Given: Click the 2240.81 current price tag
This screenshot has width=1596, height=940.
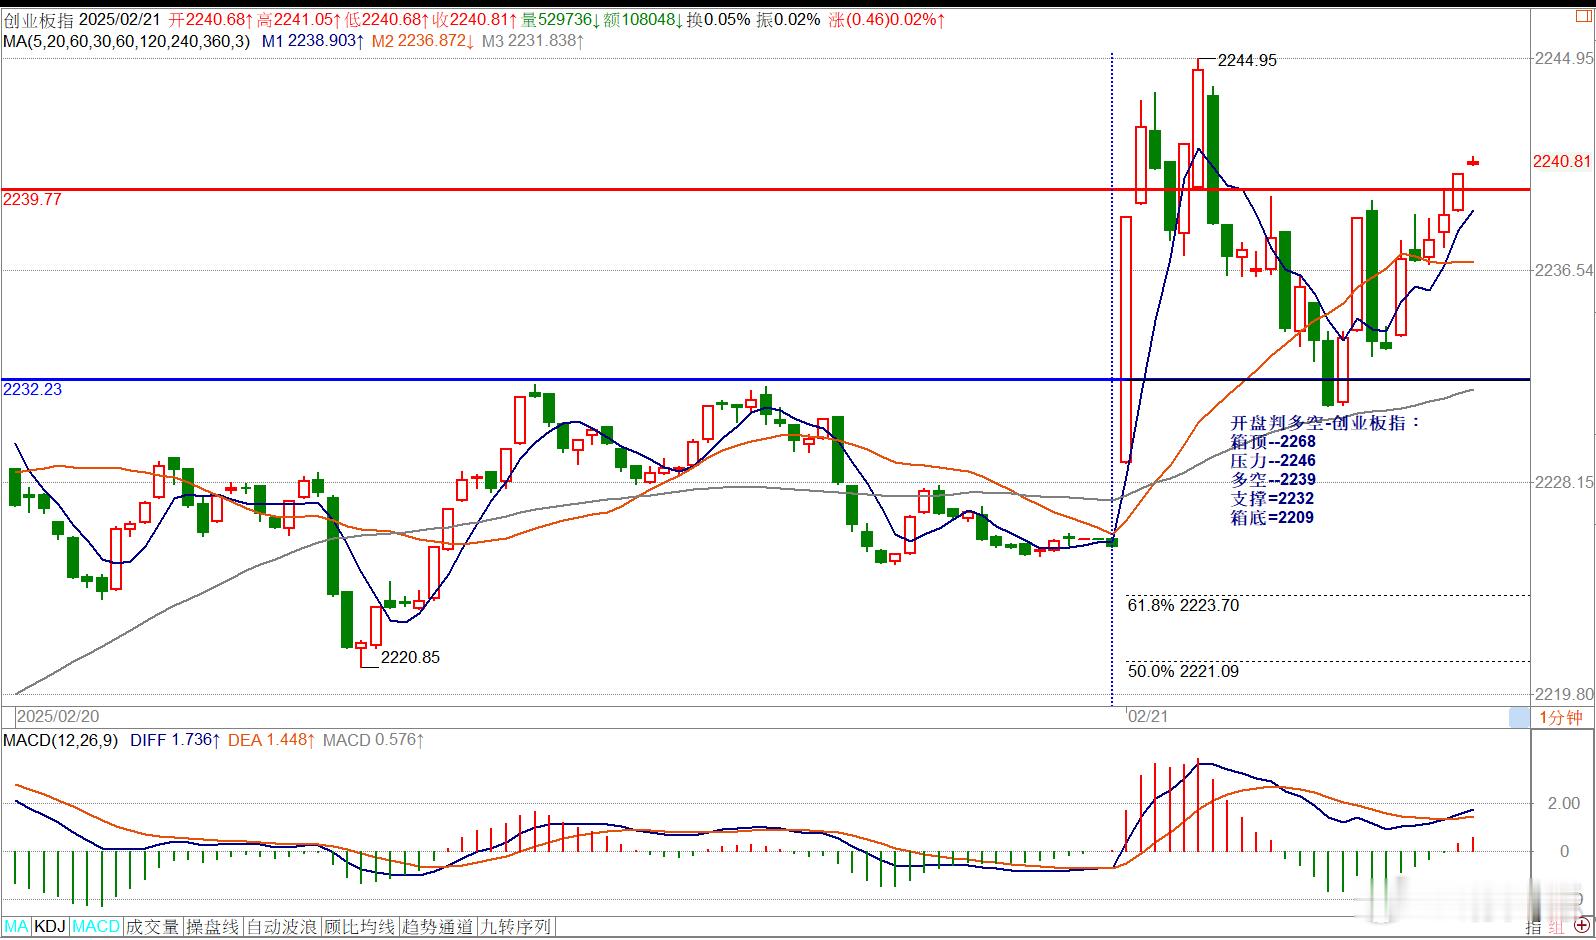Looking at the screenshot, I should click(1562, 161).
